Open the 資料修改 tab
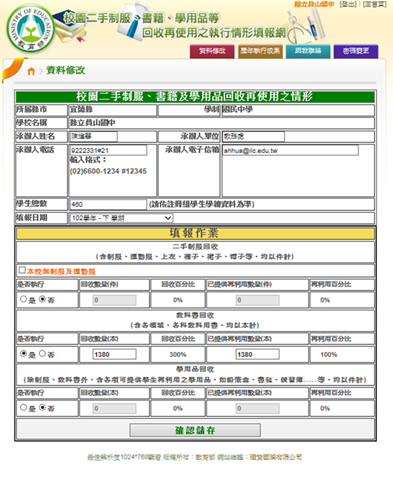The image size is (393, 480). pos(212,51)
